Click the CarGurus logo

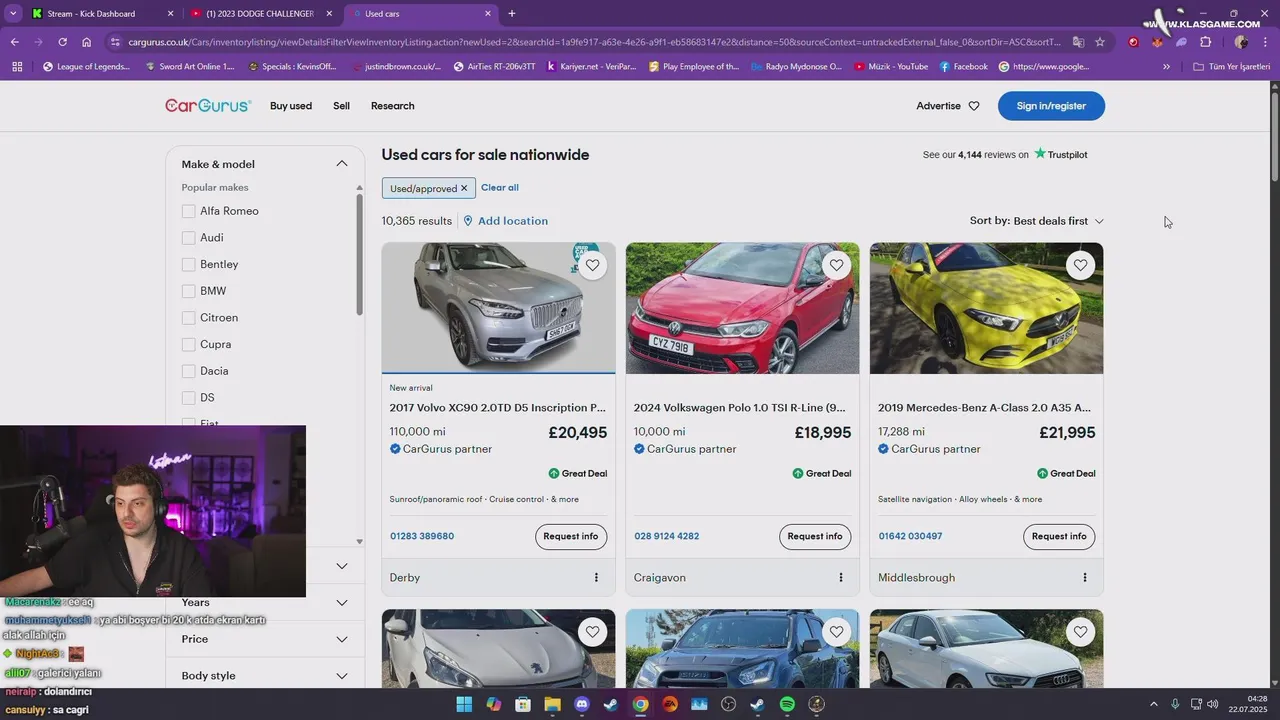(208, 105)
